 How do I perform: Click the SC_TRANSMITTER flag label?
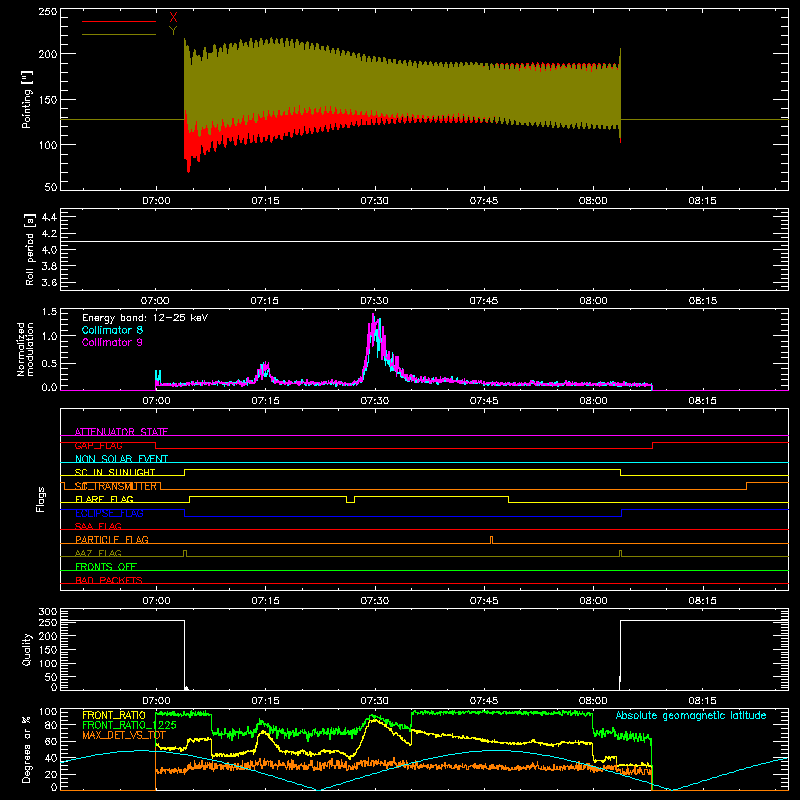(x=116, y=486)
